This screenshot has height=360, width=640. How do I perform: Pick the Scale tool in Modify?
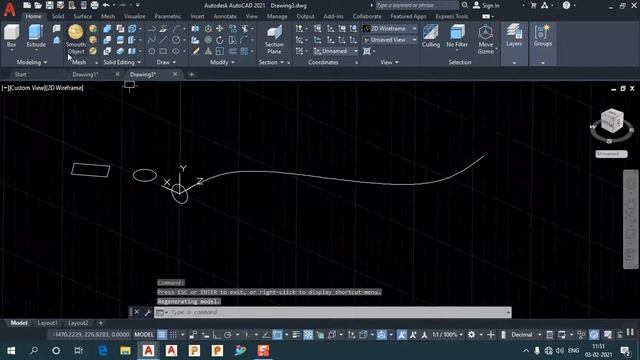tap(220, 51)
